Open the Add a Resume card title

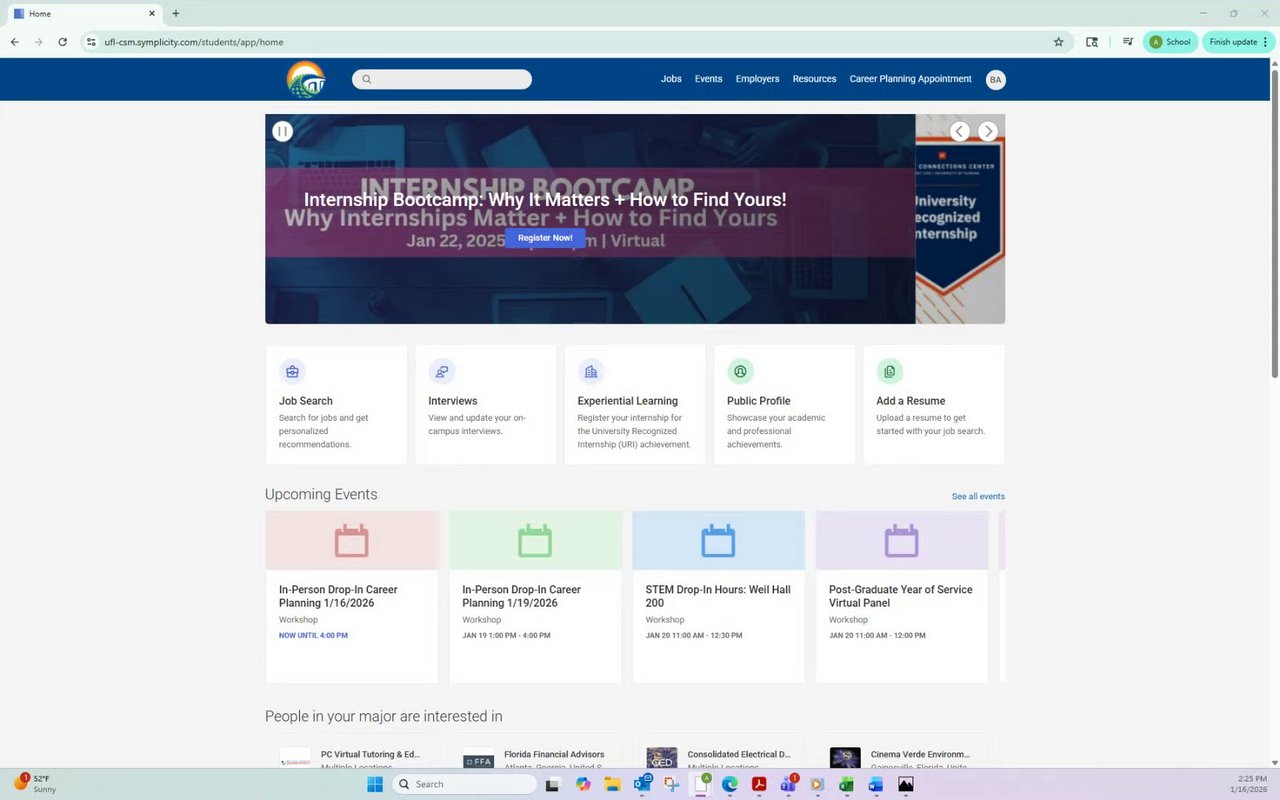911,401
